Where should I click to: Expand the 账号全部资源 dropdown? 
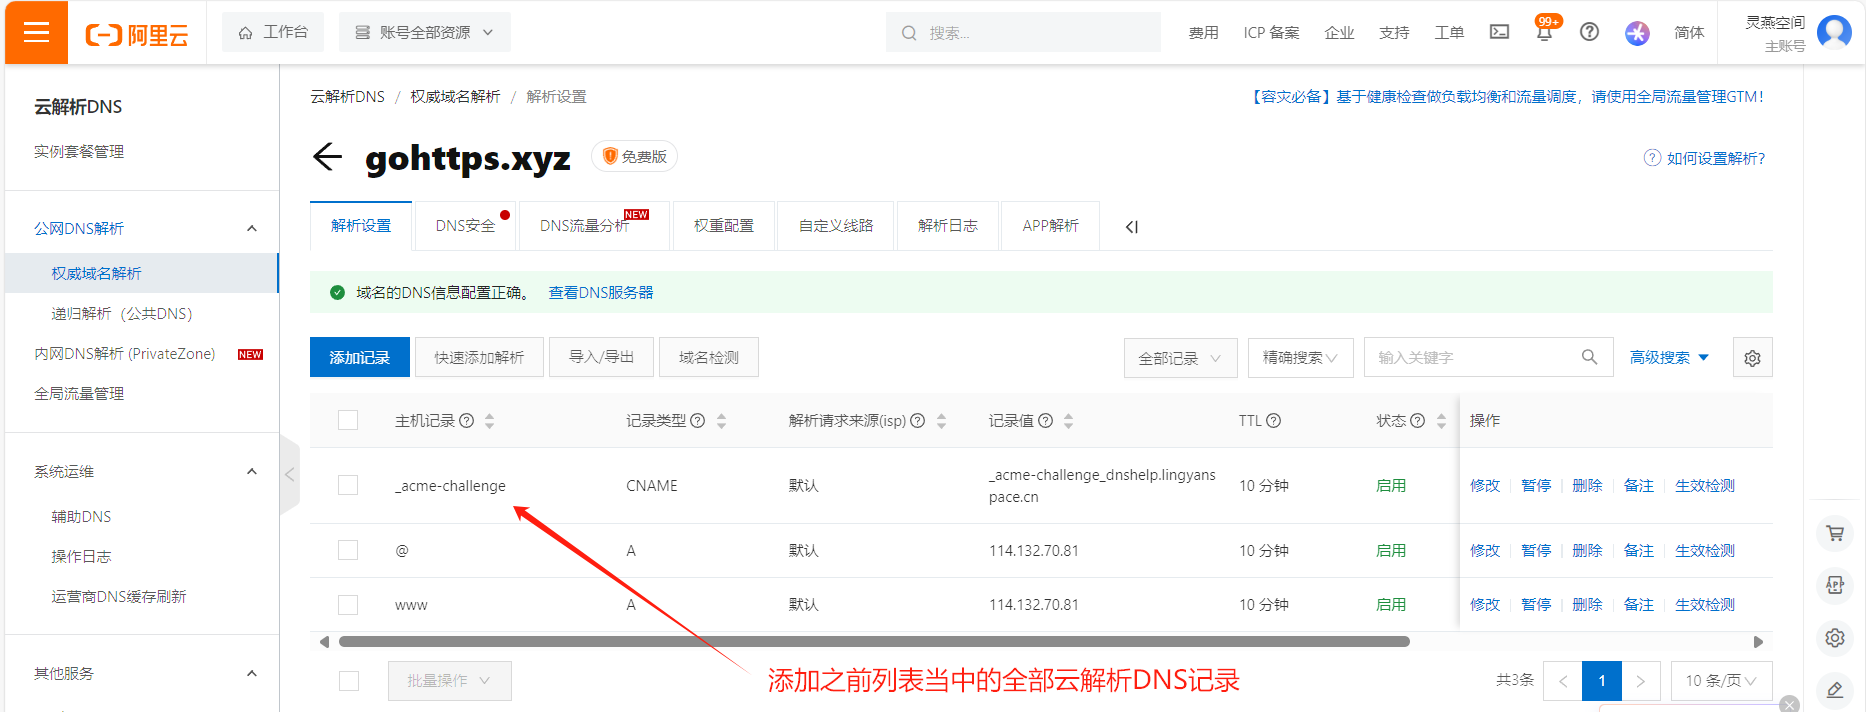[x=425, y=32]
